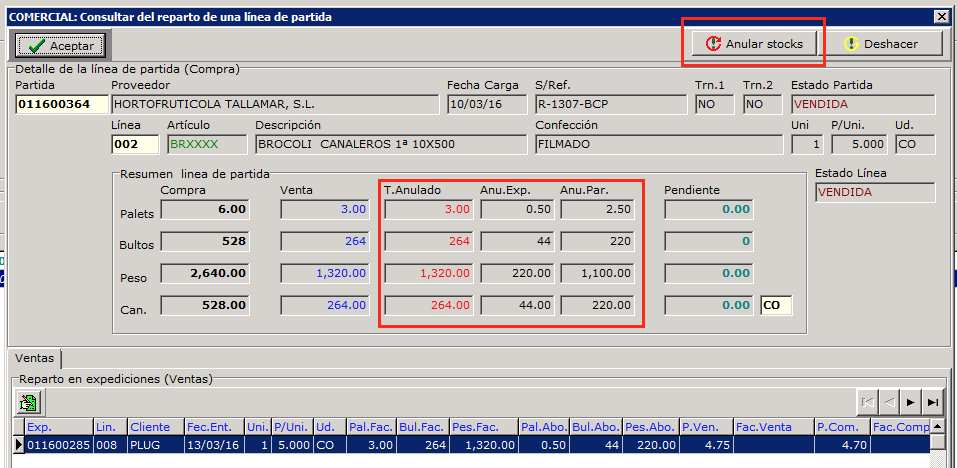Screen dimensions: 957x468
Task: Go to the next record arrow
Action: pos(912,402)
